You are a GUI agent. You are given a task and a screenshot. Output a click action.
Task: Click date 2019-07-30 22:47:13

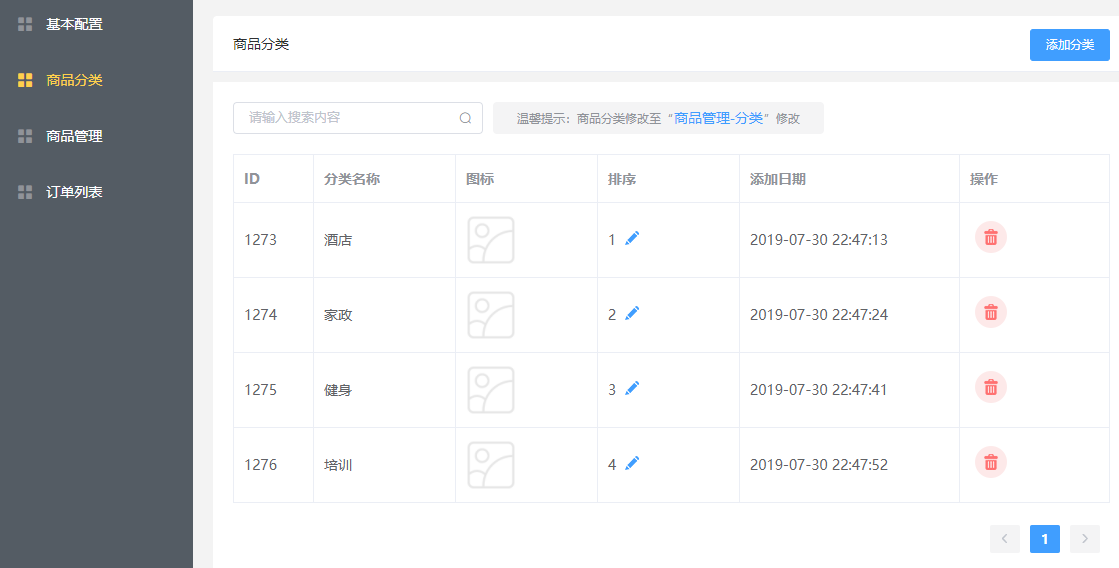(819, 240)
